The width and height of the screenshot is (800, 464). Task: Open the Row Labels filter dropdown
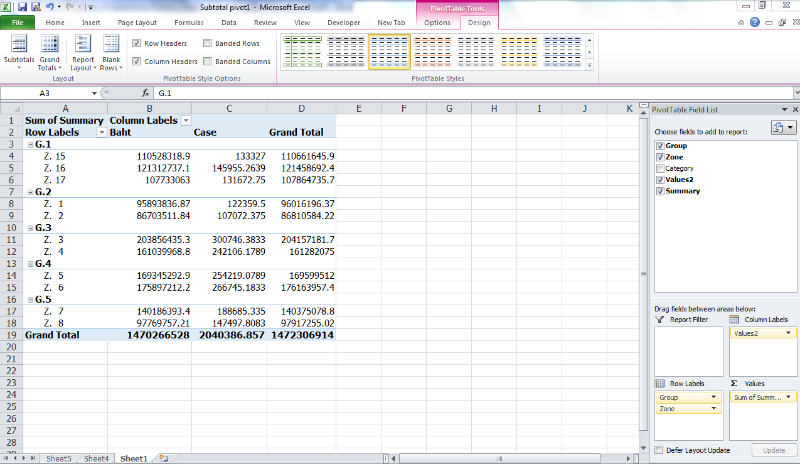[x=101, y=132]
